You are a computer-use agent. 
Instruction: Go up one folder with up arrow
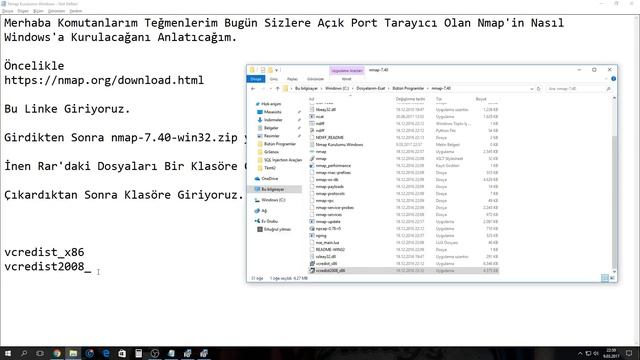tap(278, 89)
